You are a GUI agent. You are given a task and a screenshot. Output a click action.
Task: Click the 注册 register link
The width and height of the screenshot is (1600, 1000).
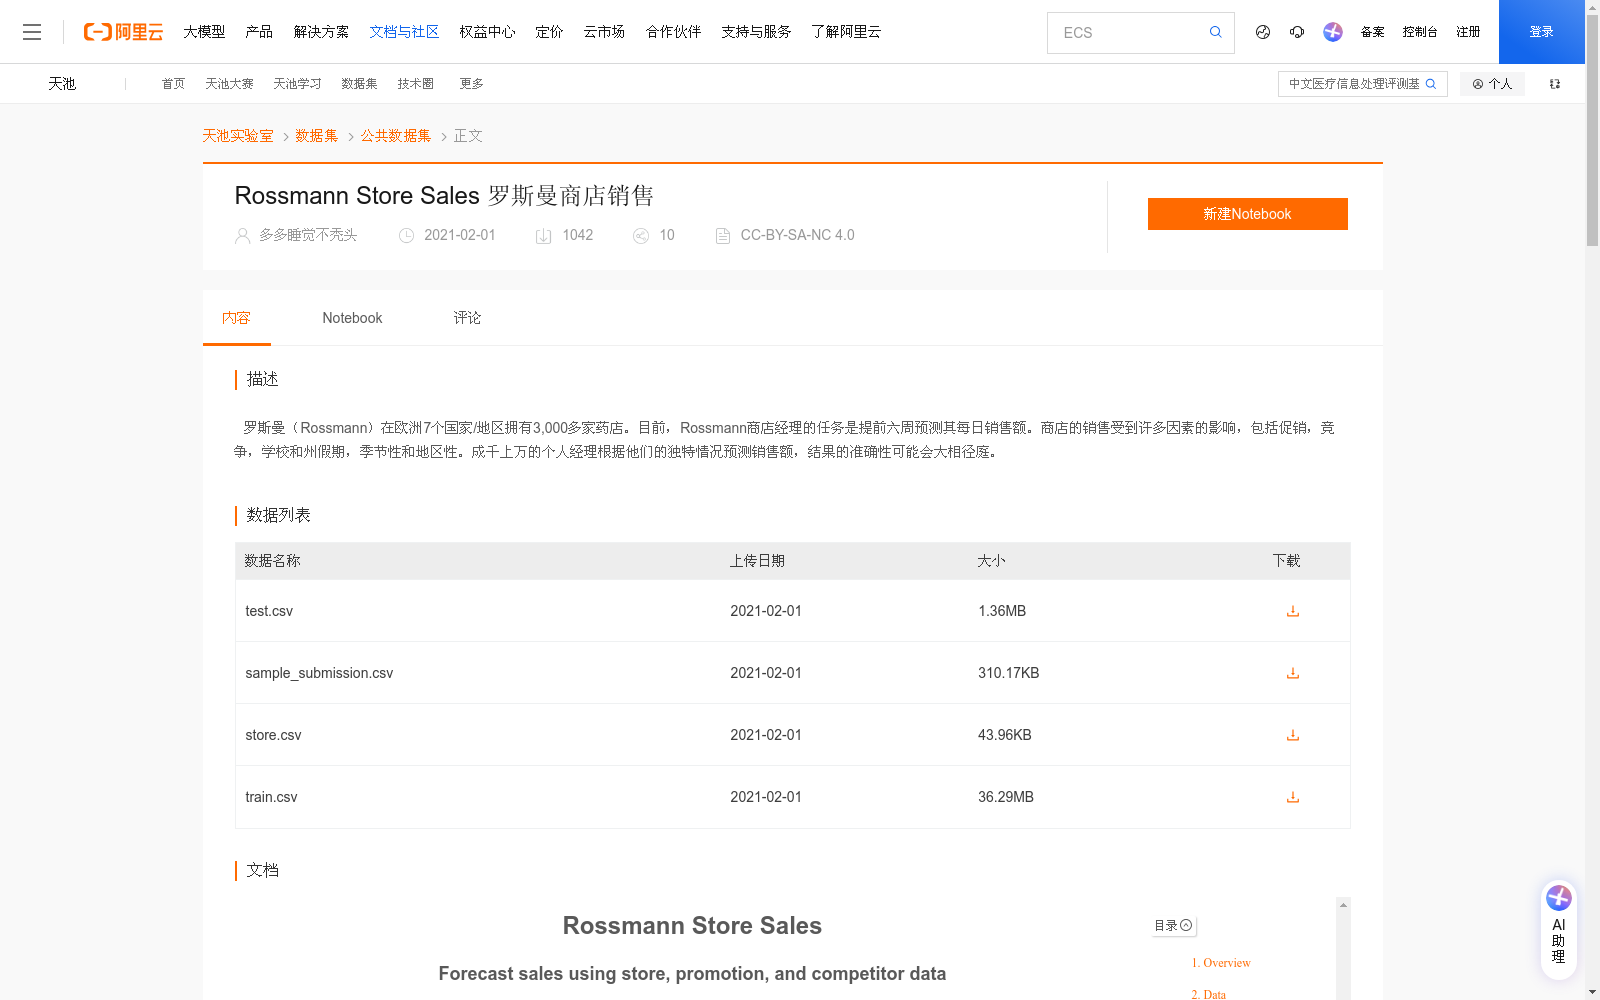pos(1468,32)
